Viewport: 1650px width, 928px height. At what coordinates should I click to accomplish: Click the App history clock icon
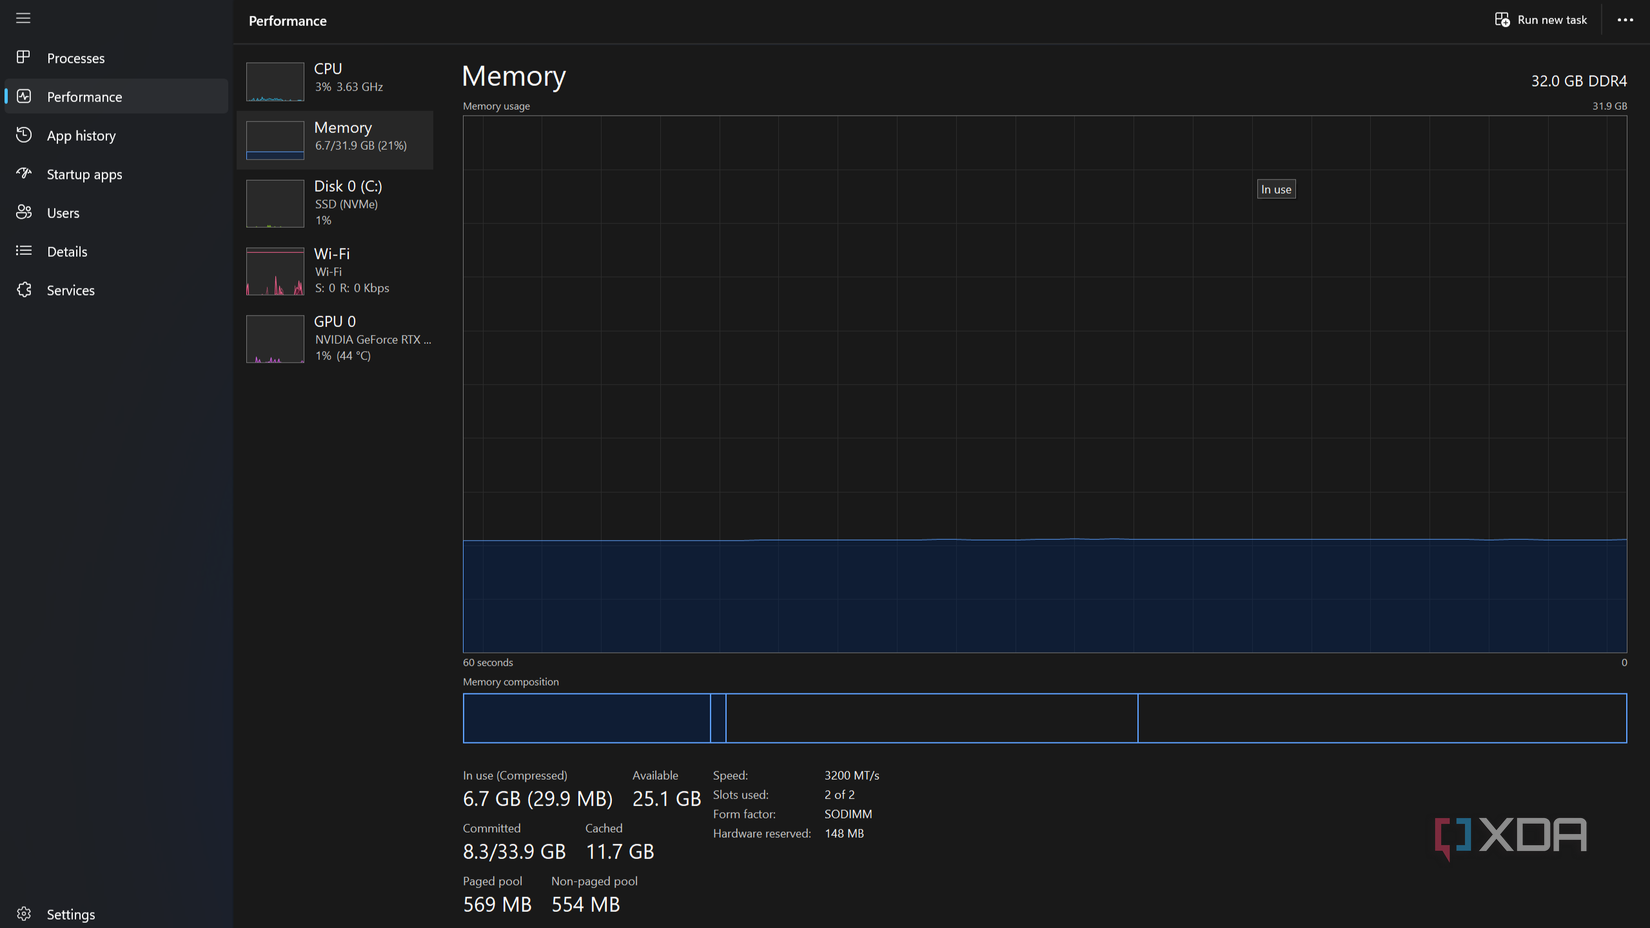coord(24,135)
